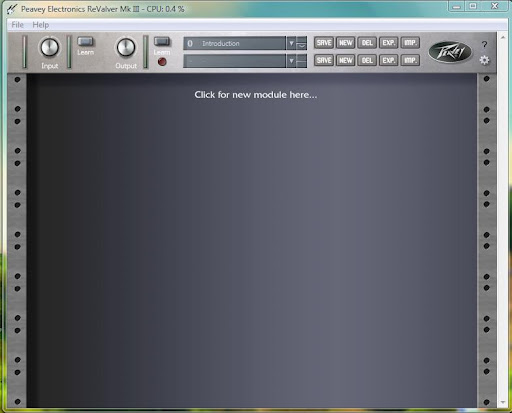Click the Input gain knob

[50, 47]
